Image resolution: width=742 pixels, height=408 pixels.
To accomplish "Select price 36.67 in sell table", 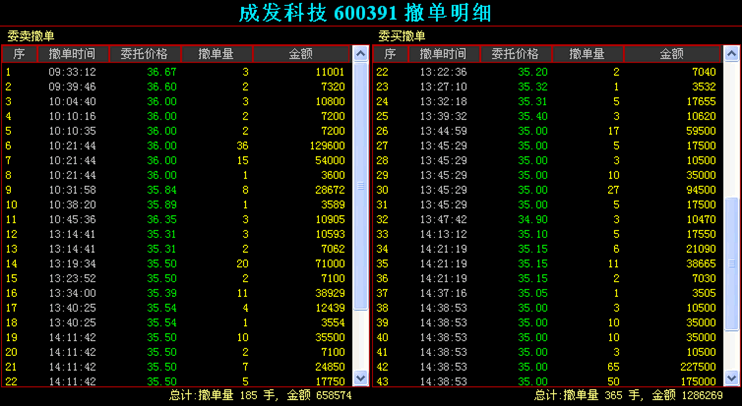I will pos(162,72).
